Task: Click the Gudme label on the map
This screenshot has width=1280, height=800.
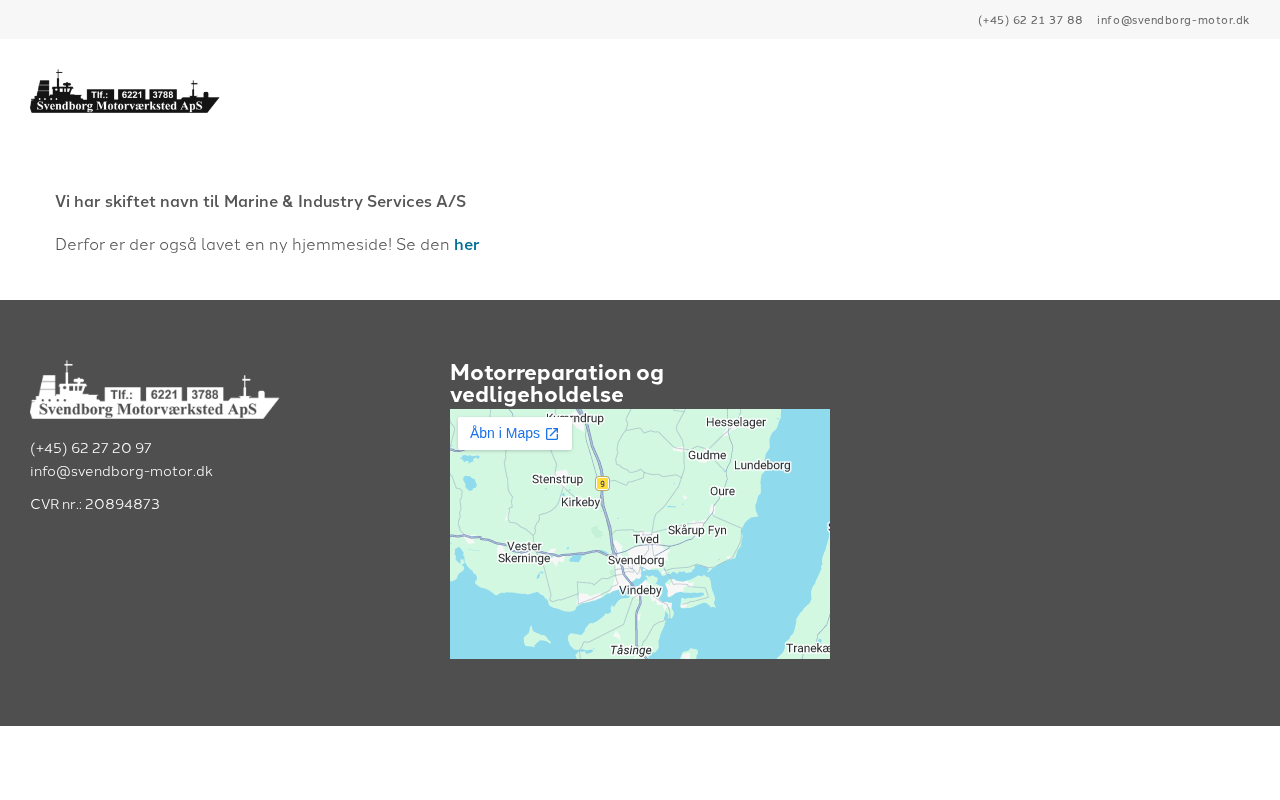Action: click(x=707, y=455)
